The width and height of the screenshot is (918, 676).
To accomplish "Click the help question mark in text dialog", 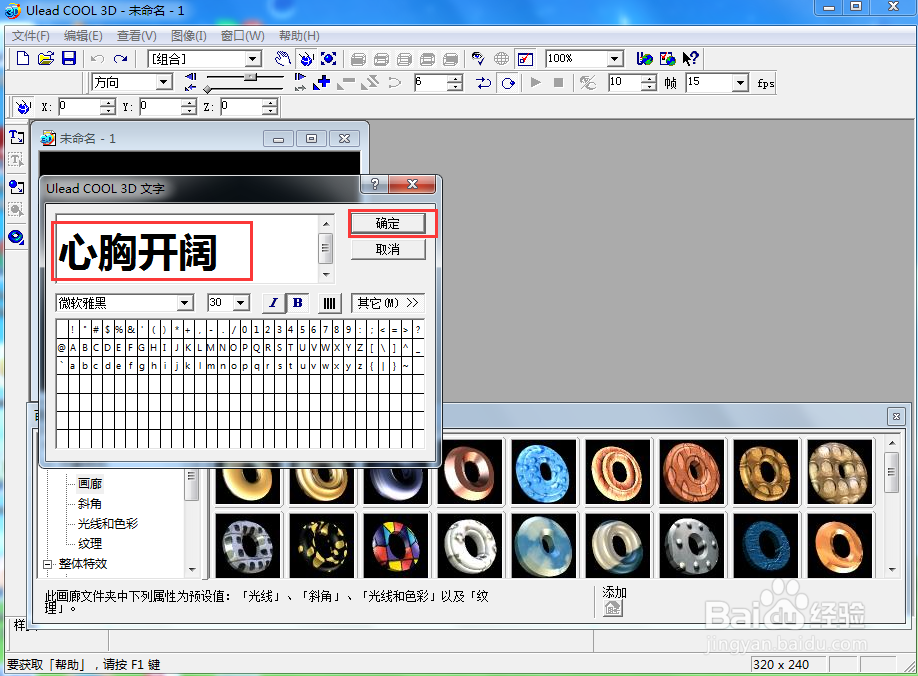I will (375, 184).
